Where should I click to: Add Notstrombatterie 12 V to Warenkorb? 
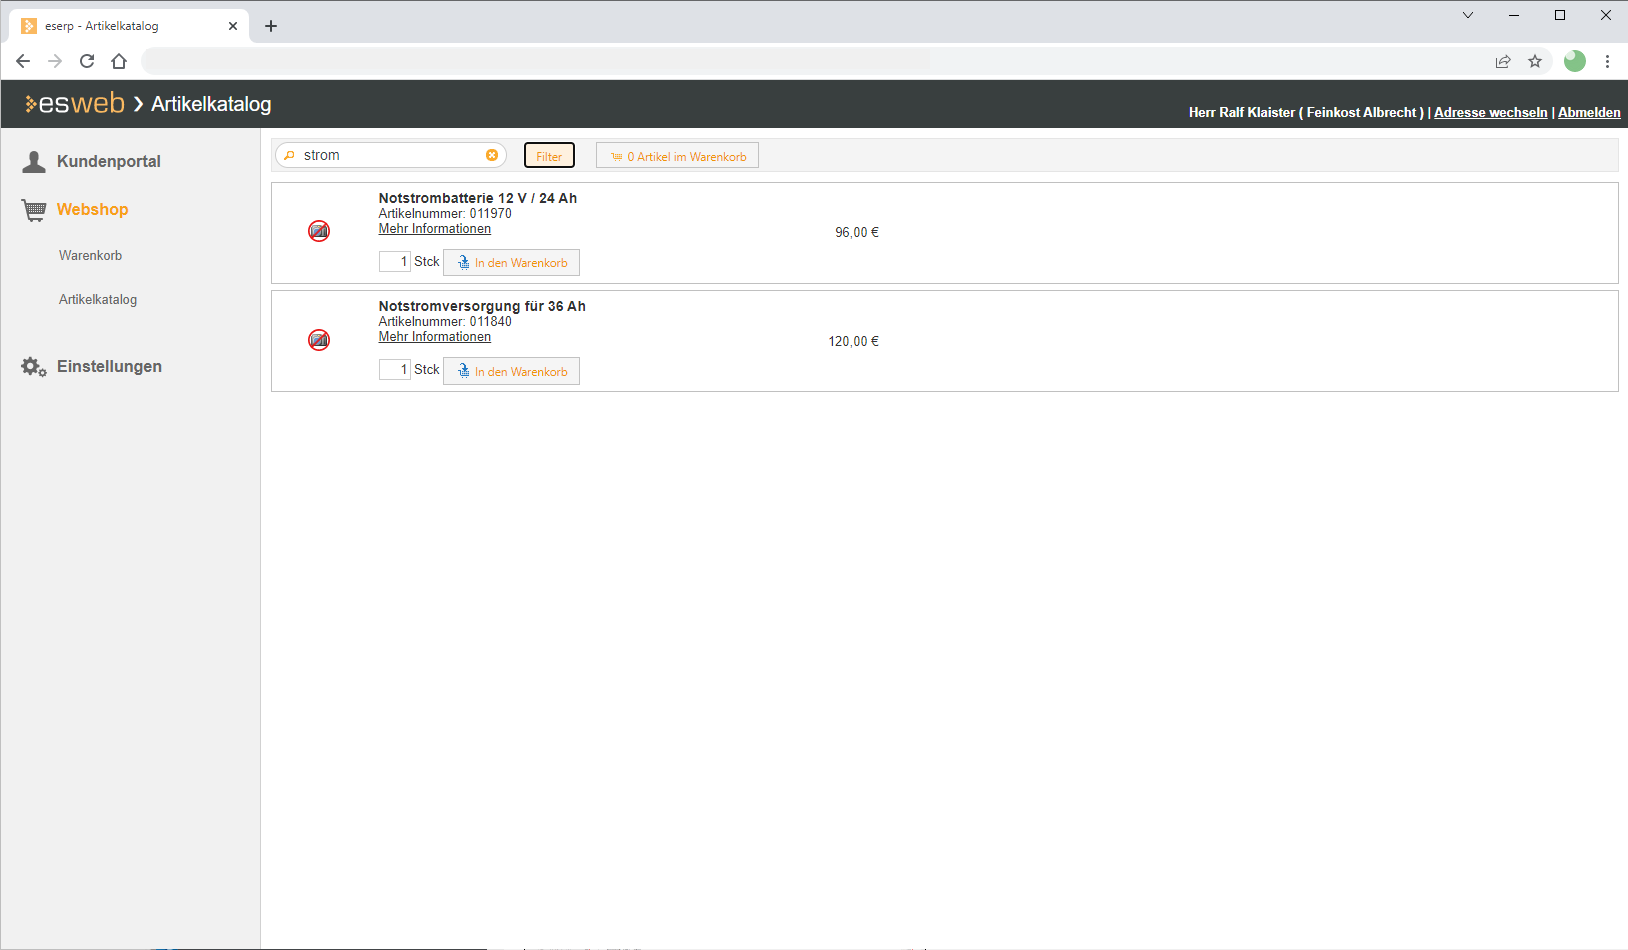511,263
